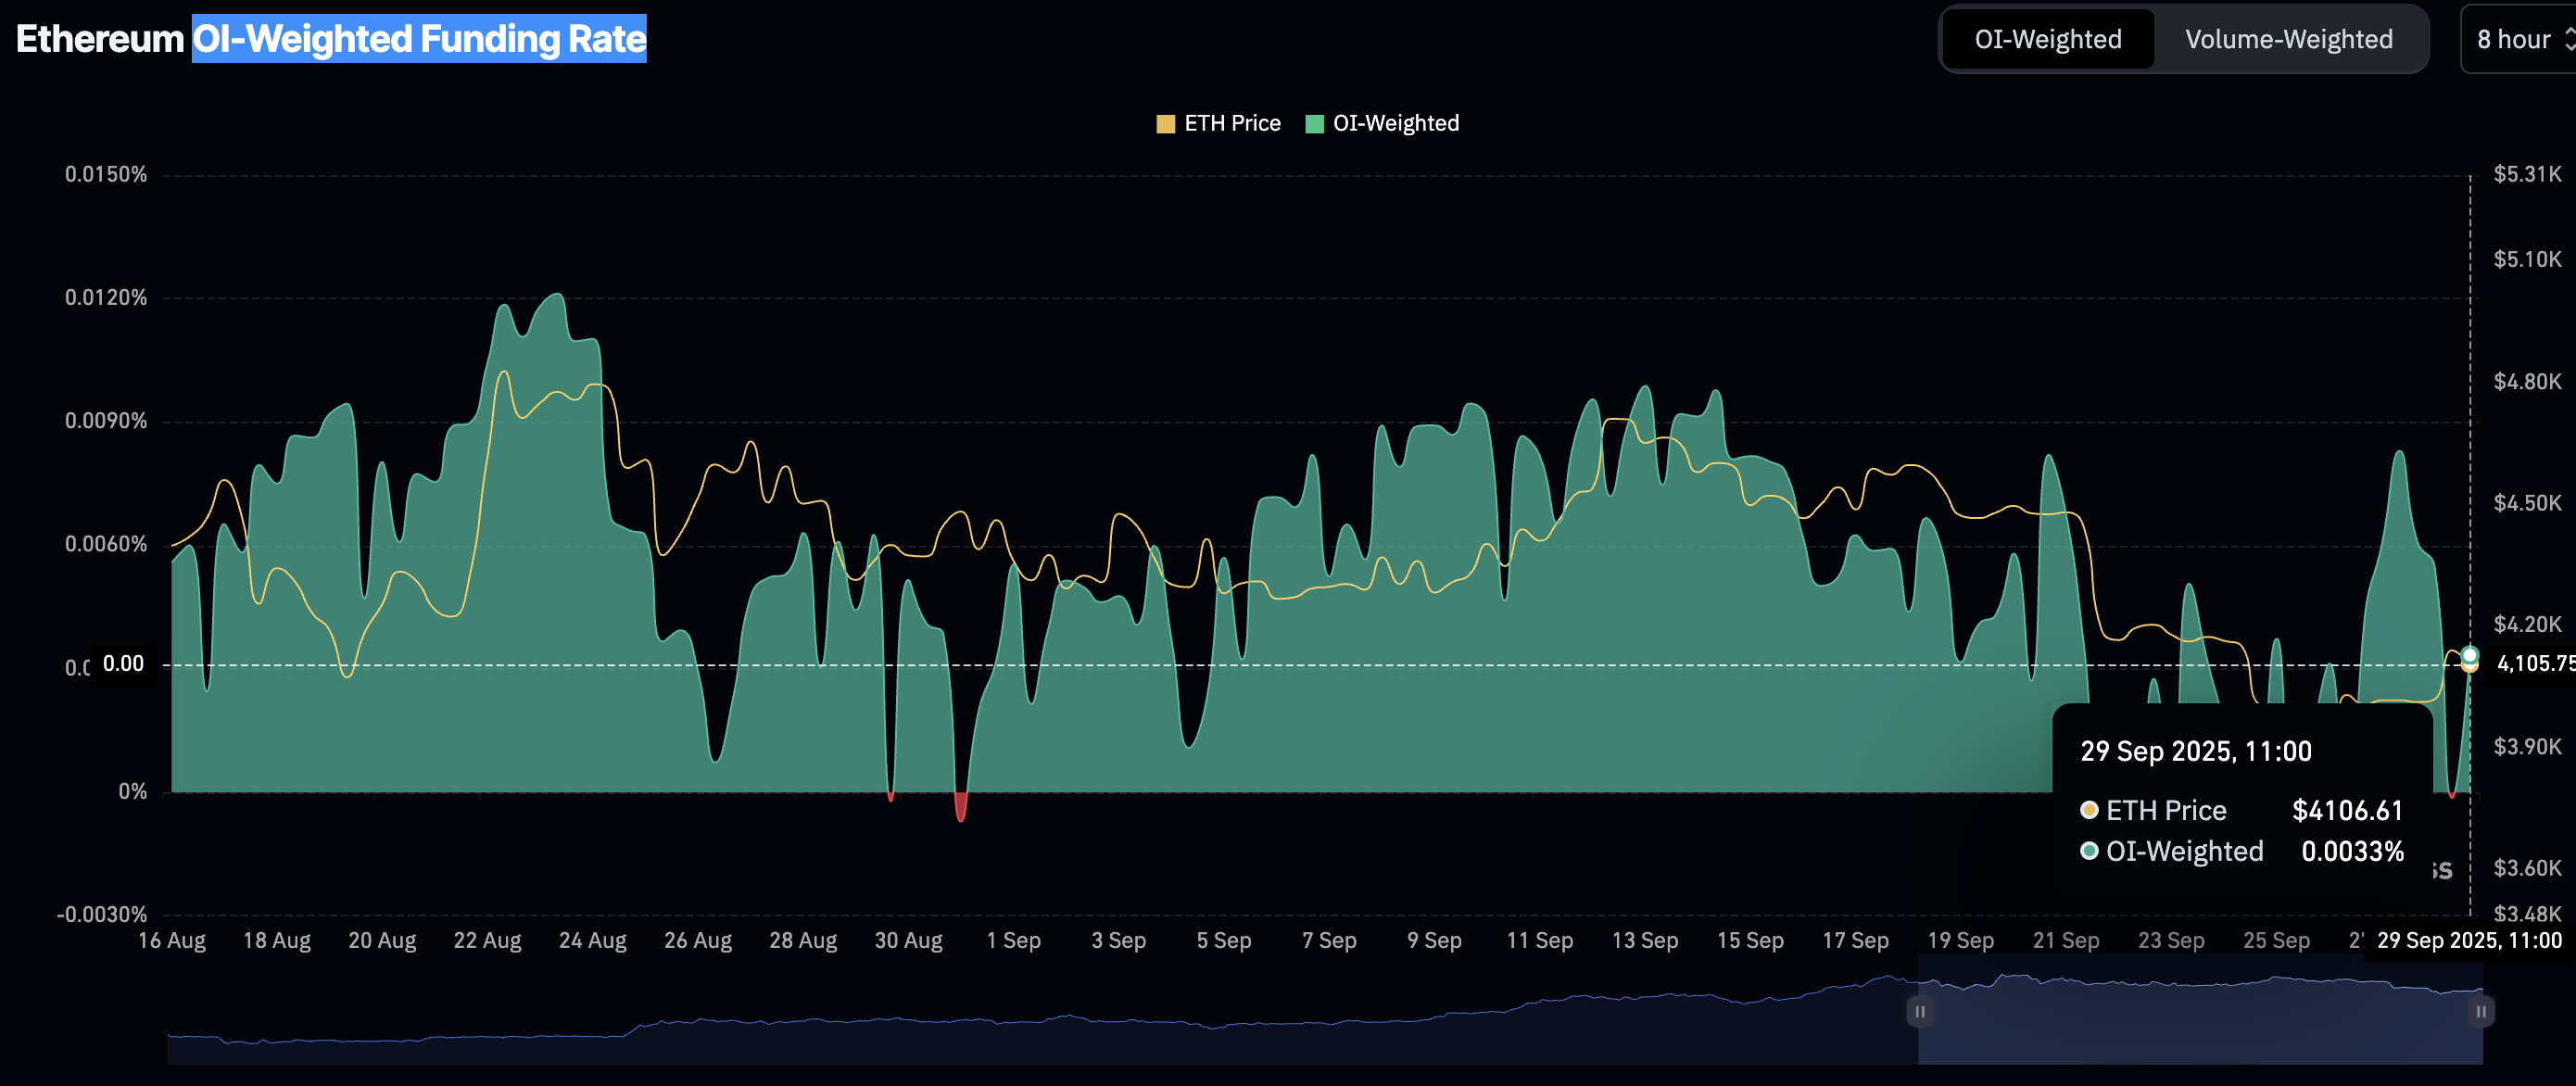Click the 1 Sep date on x-axis
2576x1086 pixels.
1013,940
